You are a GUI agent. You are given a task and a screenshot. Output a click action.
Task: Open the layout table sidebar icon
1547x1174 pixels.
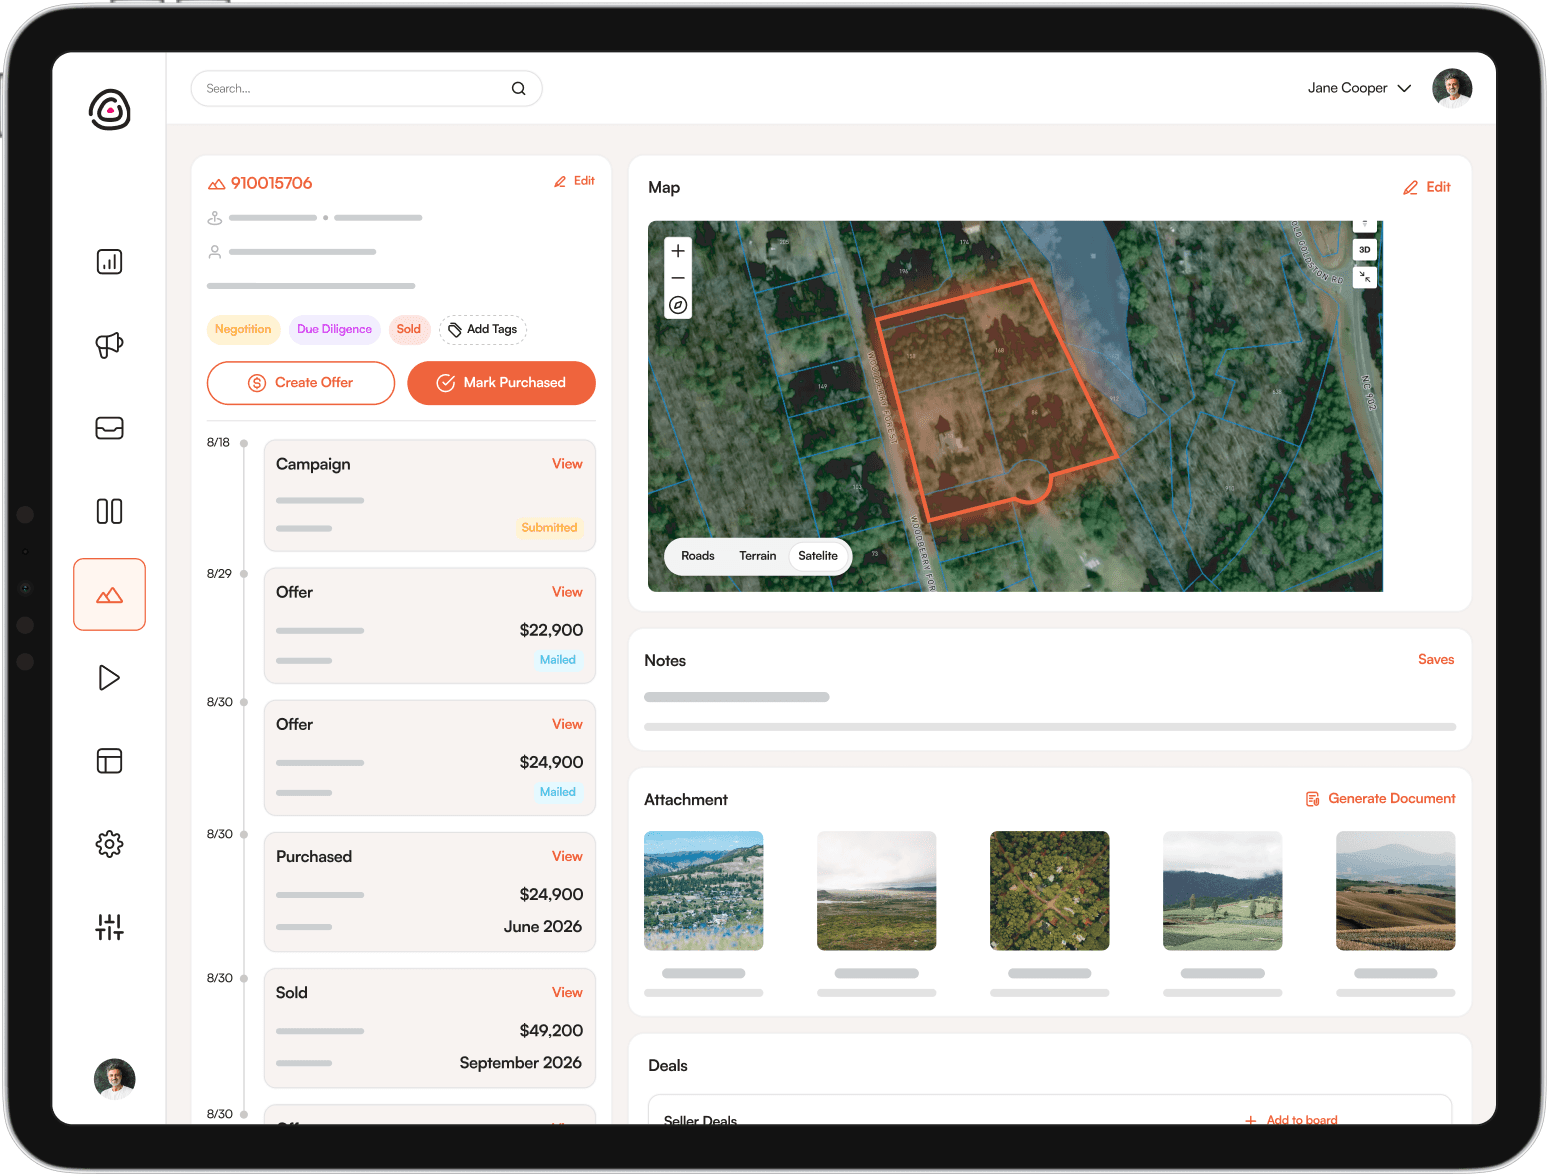[109, 761]
